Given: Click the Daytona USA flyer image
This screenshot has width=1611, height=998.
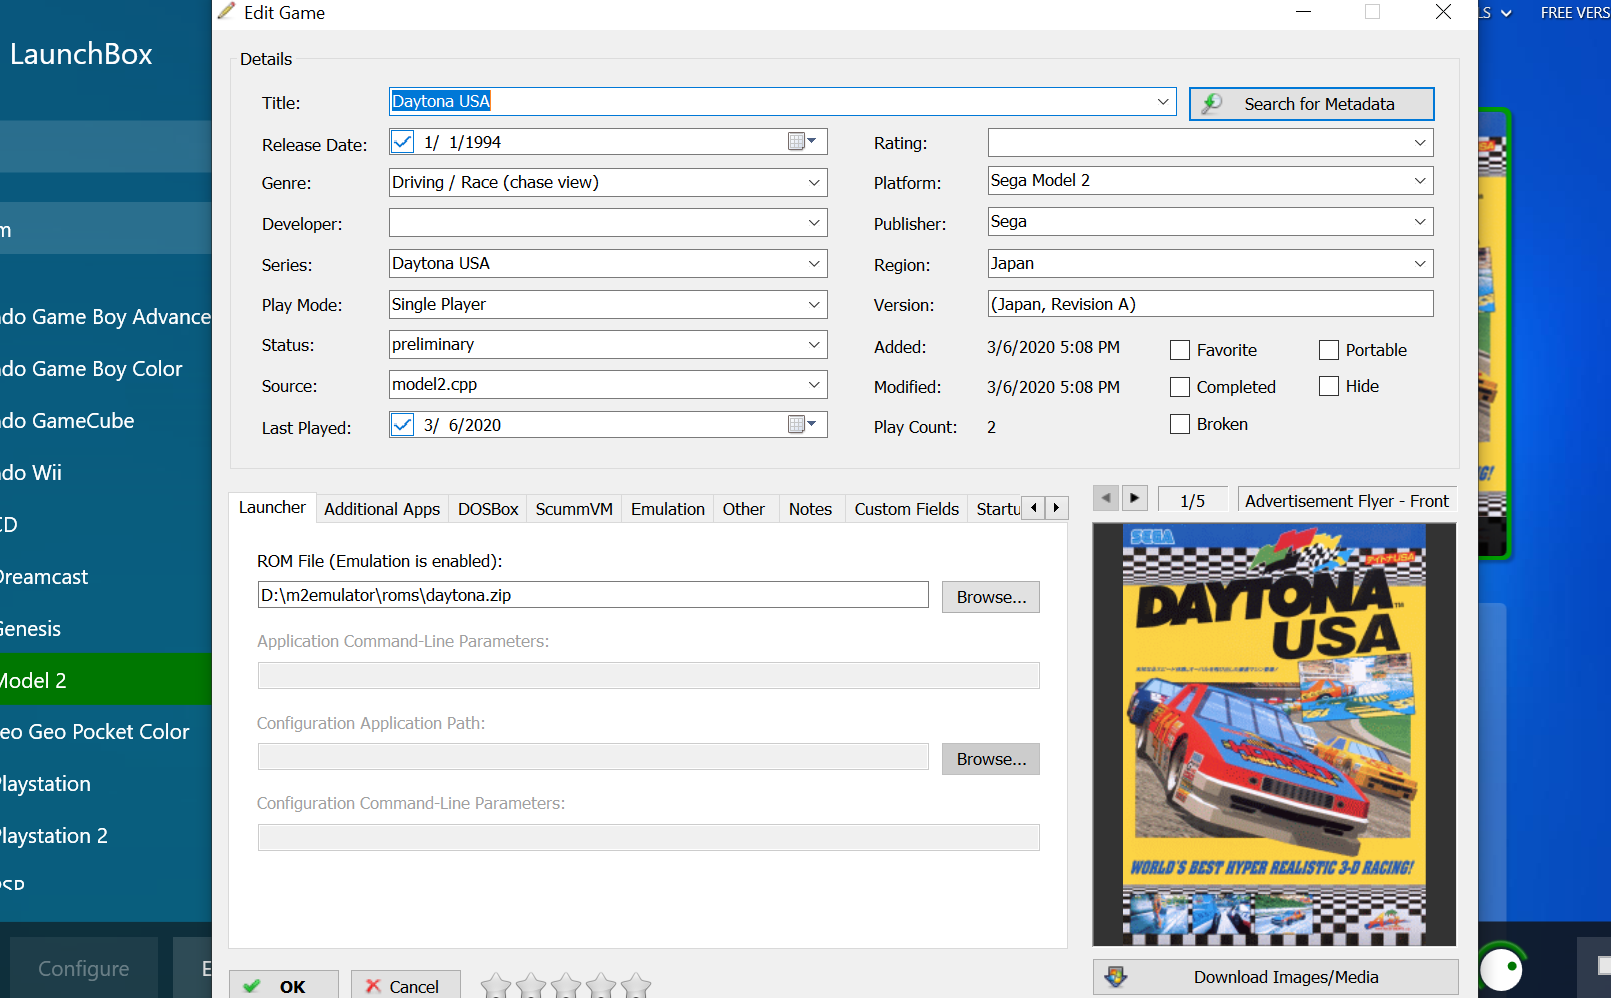Looking at the screenshot, I should 1274,734.
